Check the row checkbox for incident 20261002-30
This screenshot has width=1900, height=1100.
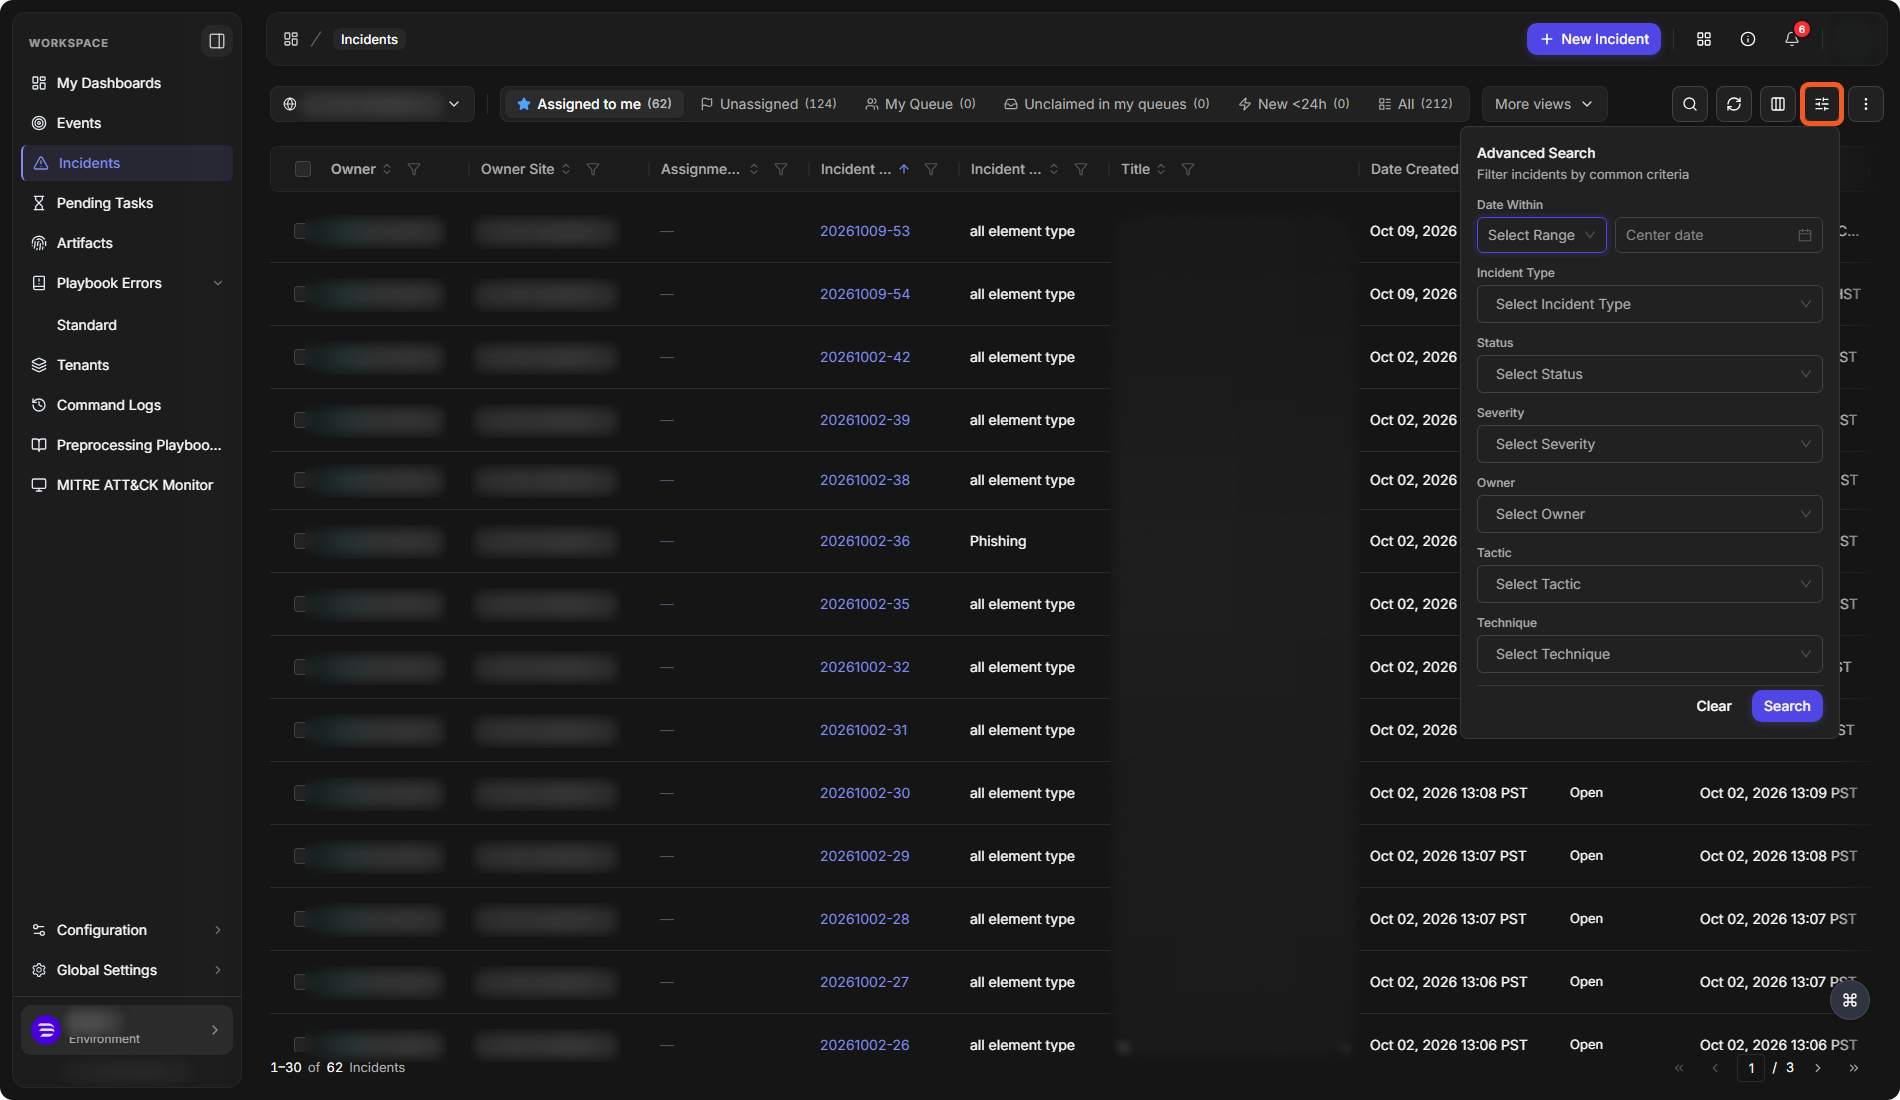click(x=301, y=793)
